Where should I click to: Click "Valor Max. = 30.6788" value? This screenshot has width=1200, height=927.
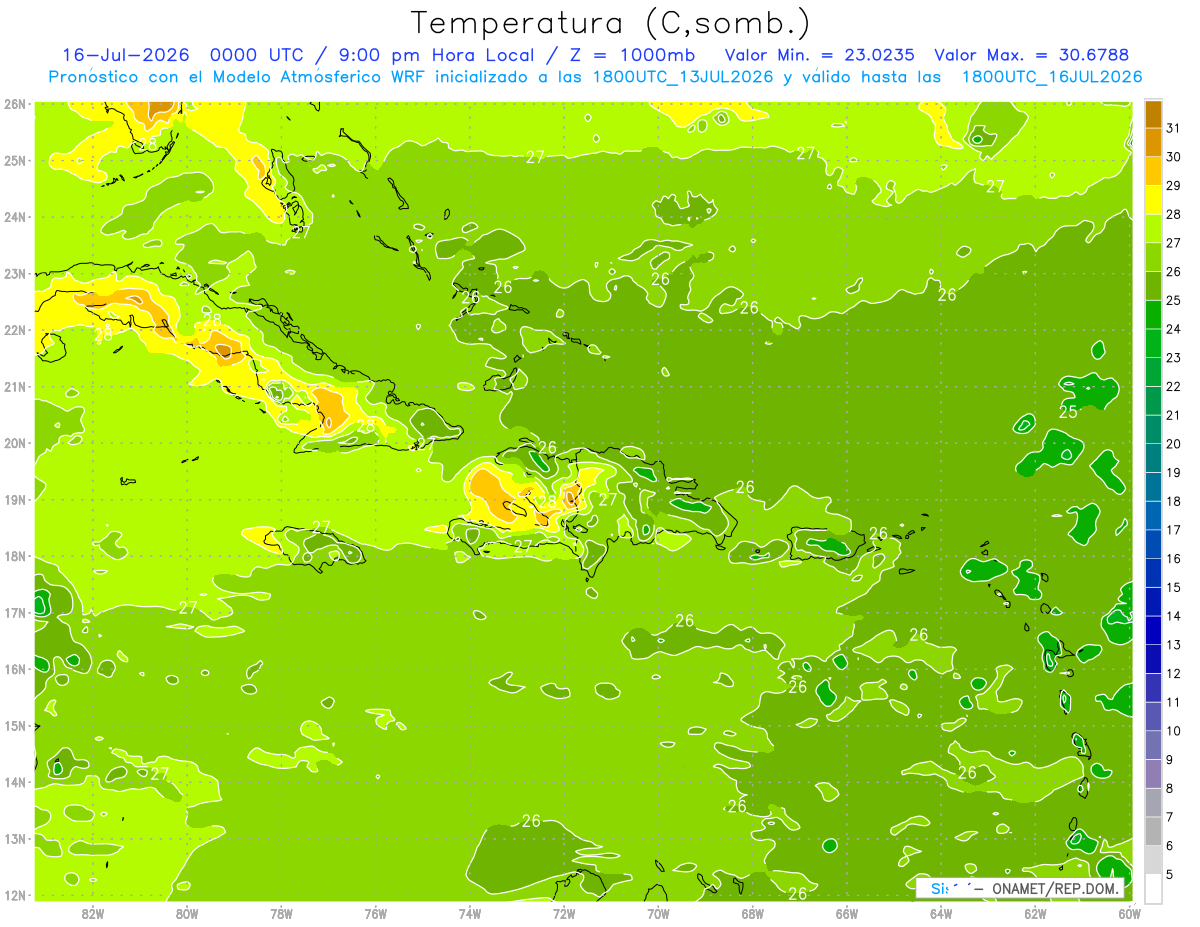pos(1032,55)
